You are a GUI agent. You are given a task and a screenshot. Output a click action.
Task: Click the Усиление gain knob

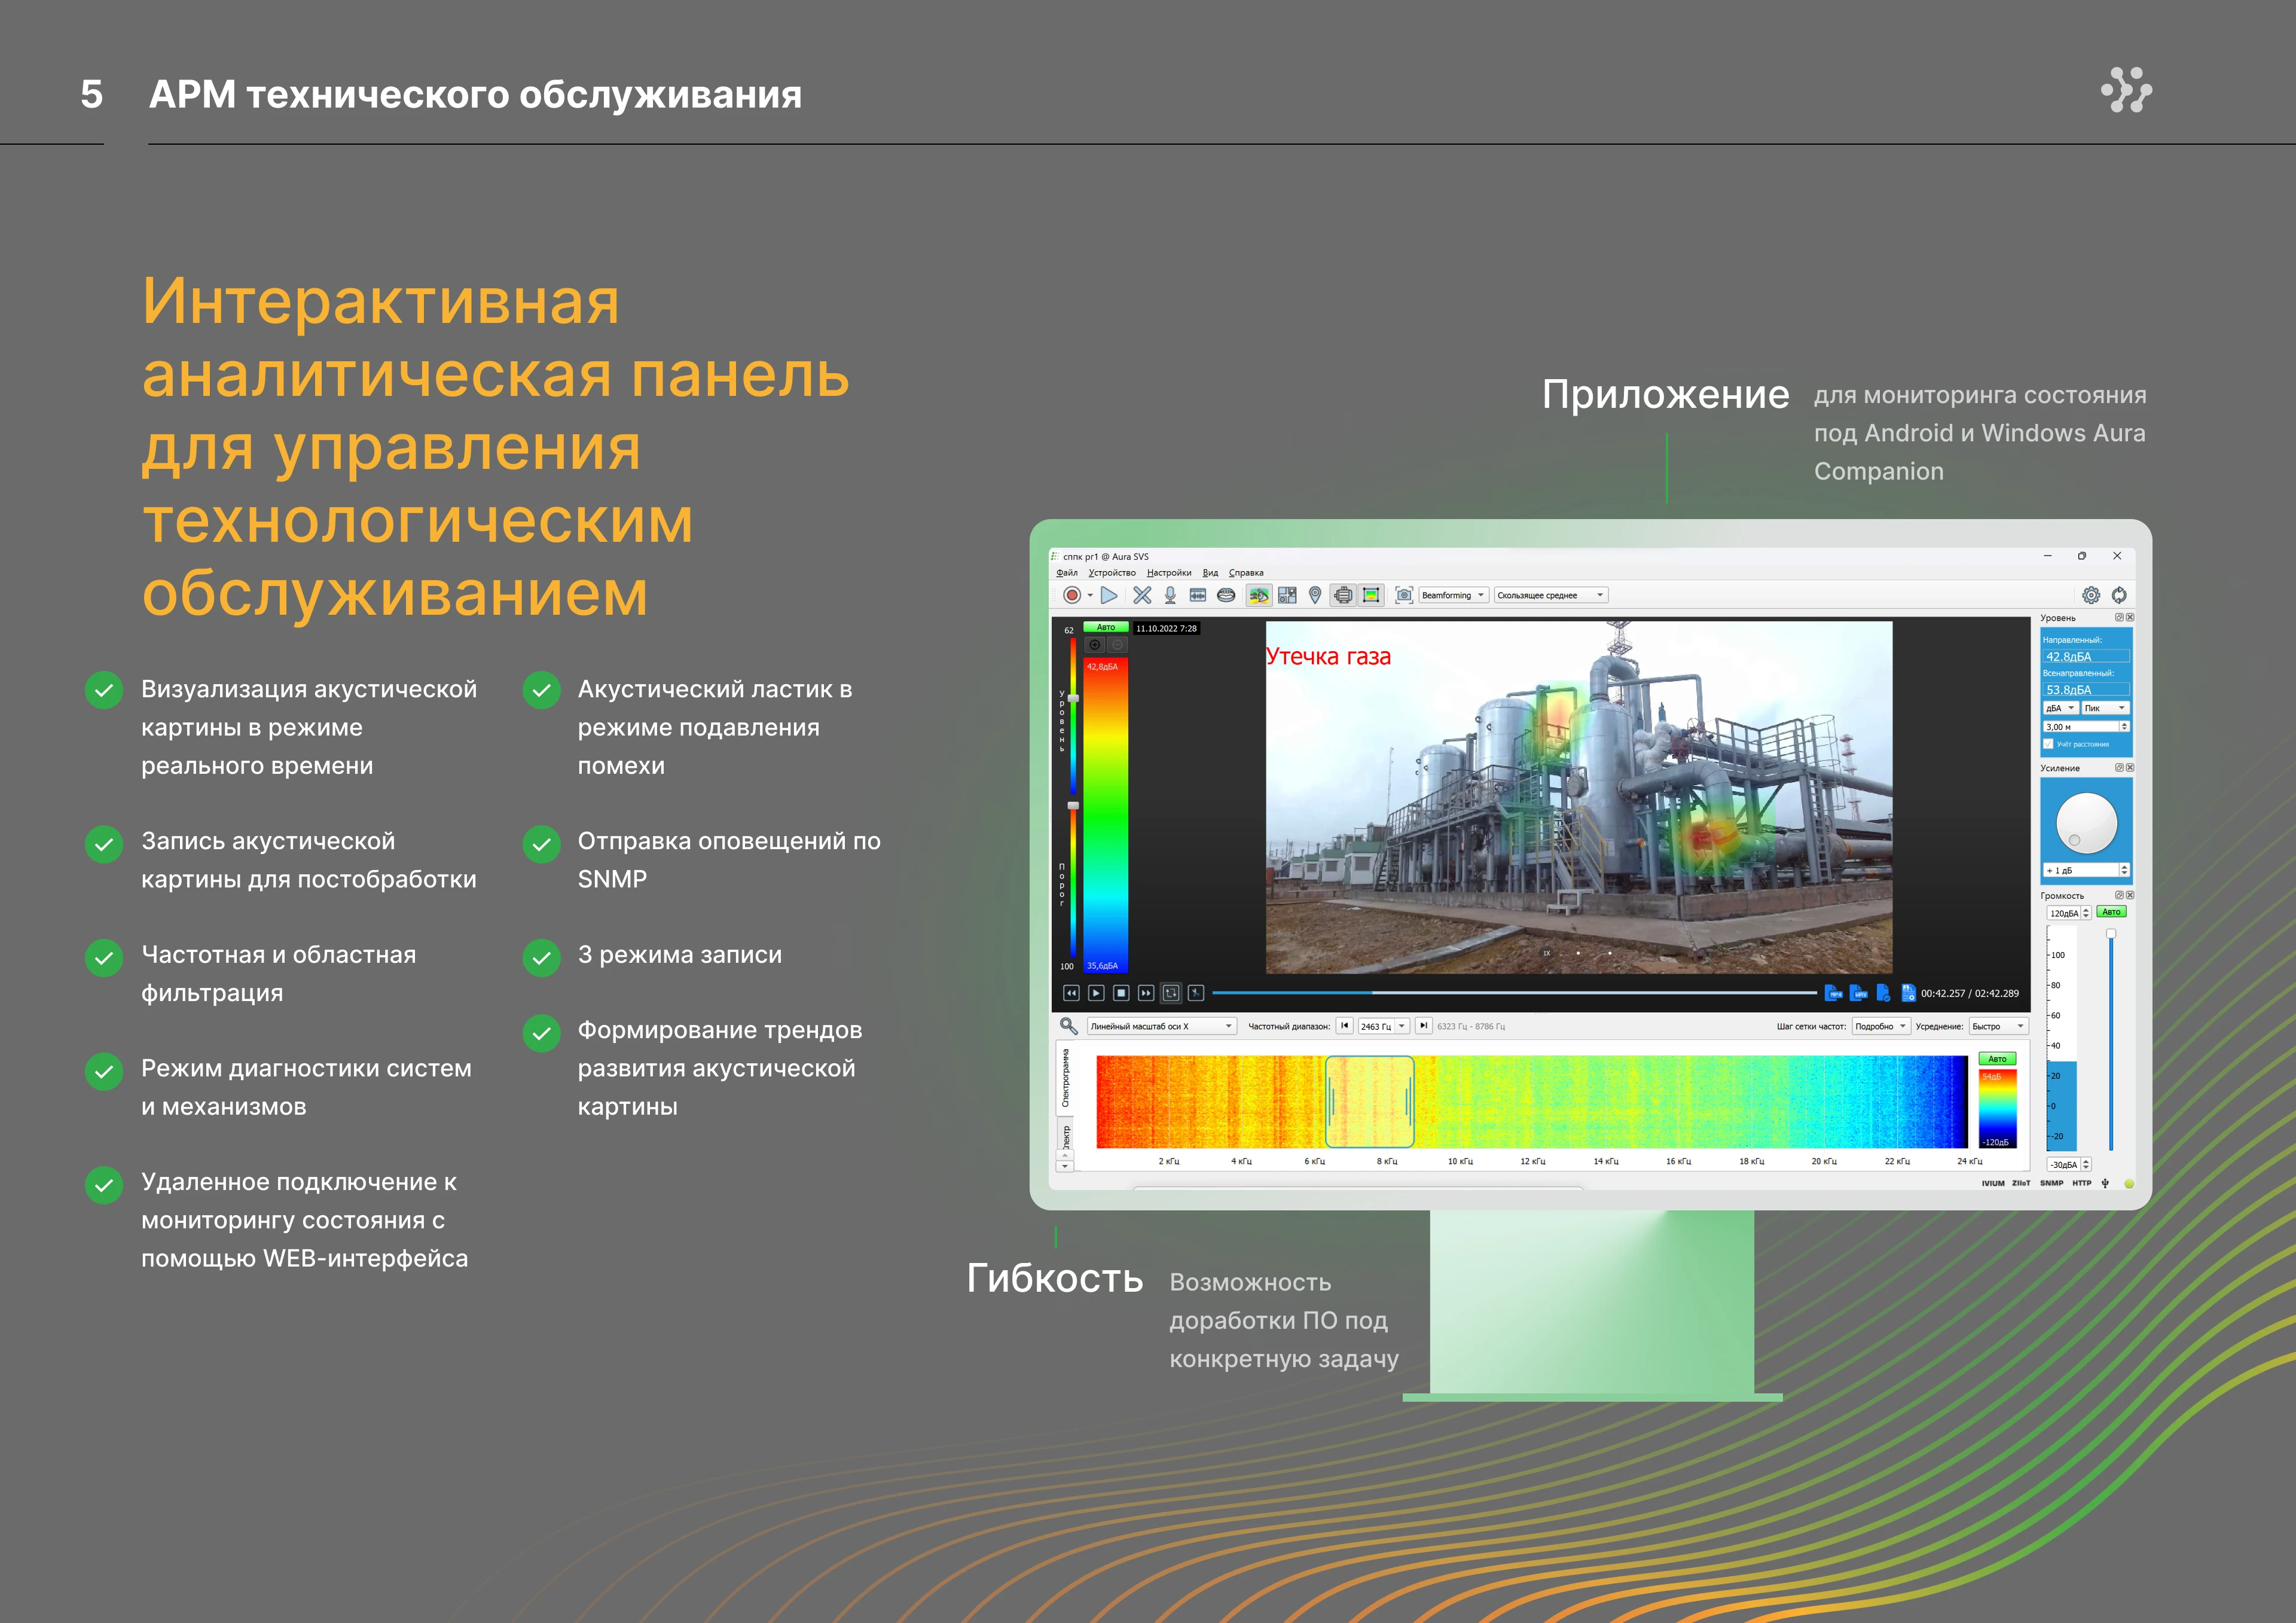coord(2086,823)
